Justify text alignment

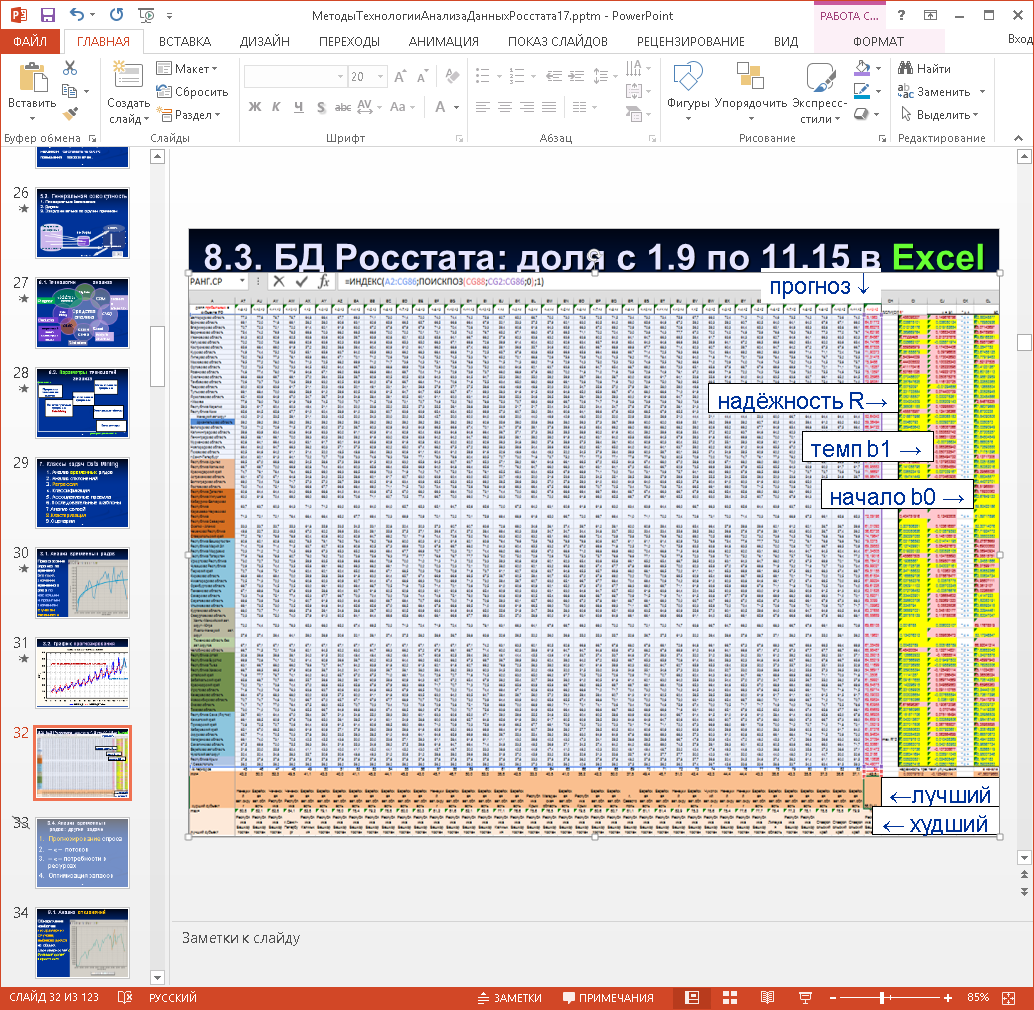549,107
